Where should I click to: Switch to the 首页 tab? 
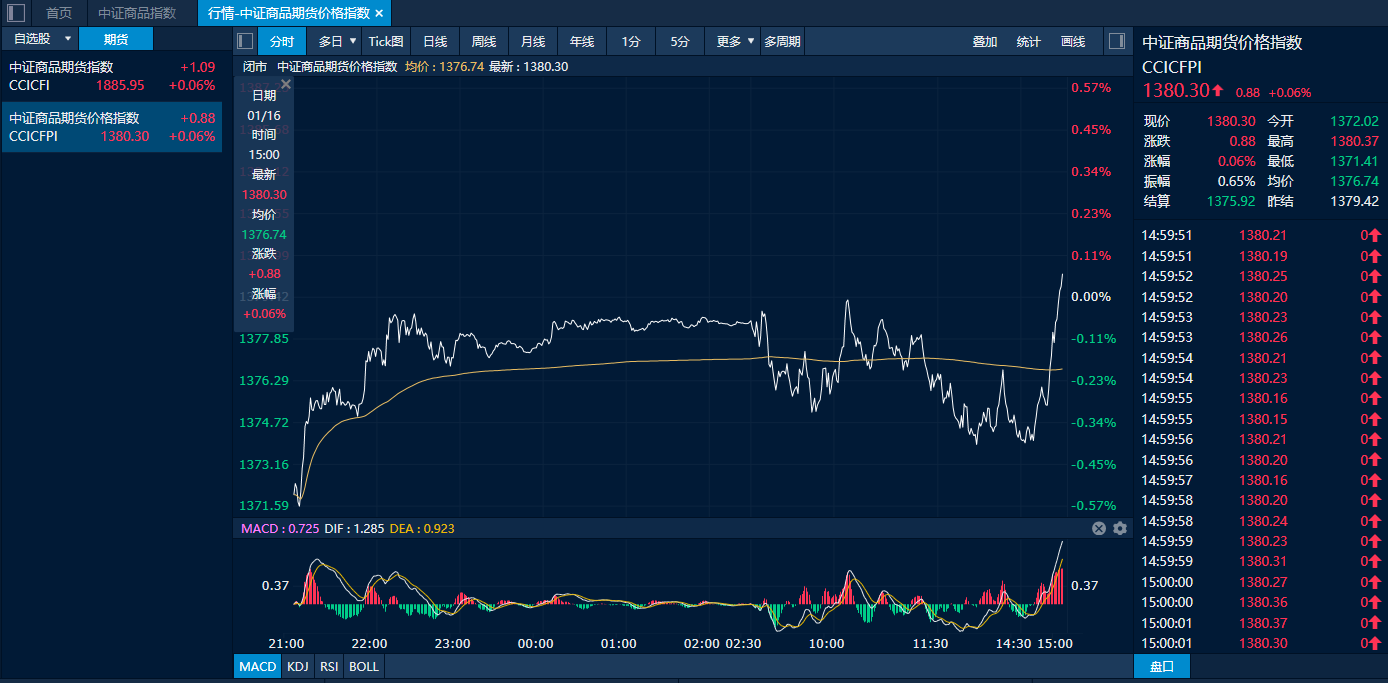pyautogui.click(x=59, y=13)
